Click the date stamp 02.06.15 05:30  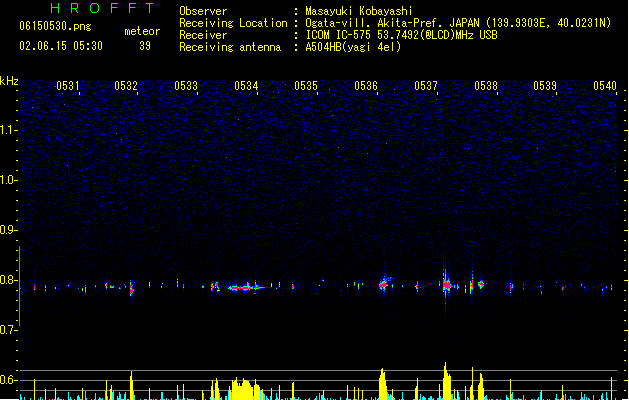tap(61, 46)
